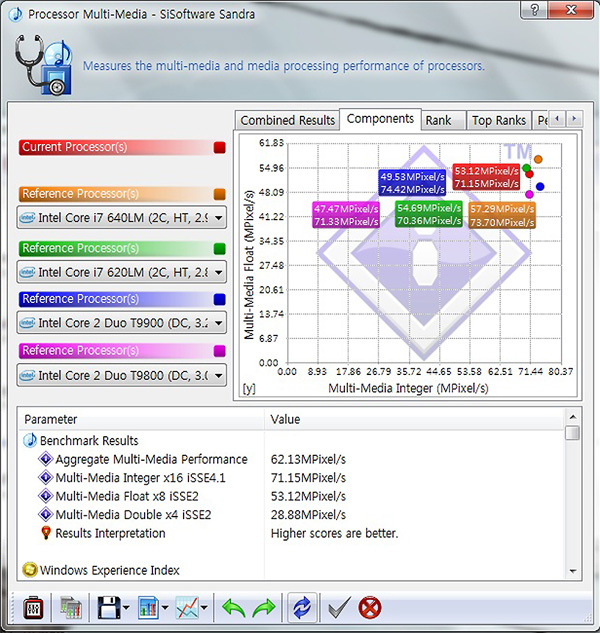This screenshot has height=633, width=600.
Task: Open the bar chart icon's dropdown arrow
Action: [x=165, y=608]
